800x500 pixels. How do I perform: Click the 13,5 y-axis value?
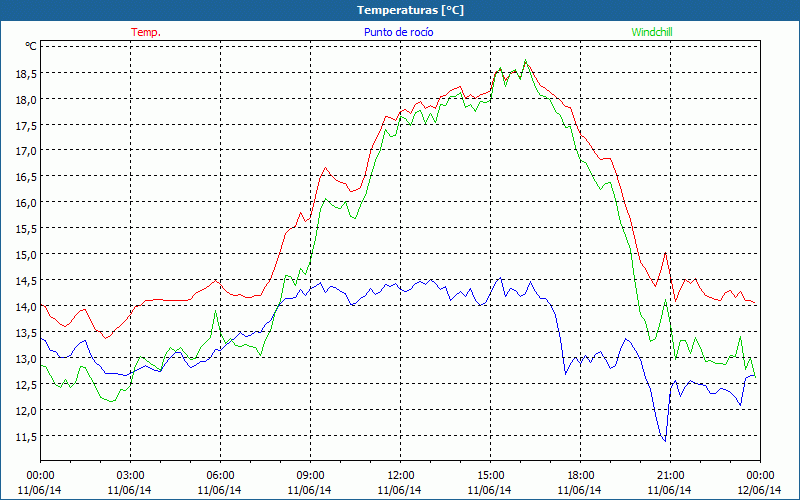[26, 333]
